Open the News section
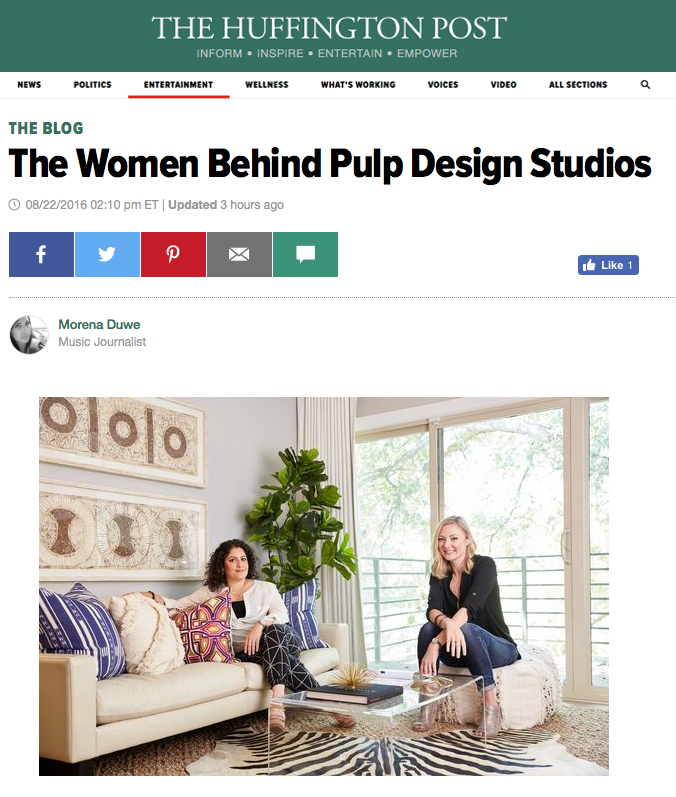This screenshot has width=676, height=797. tap(29, 85)
